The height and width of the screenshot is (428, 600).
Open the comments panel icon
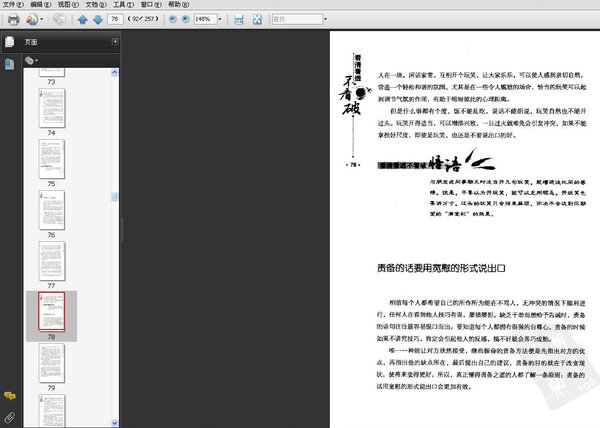tap(10, 396)
